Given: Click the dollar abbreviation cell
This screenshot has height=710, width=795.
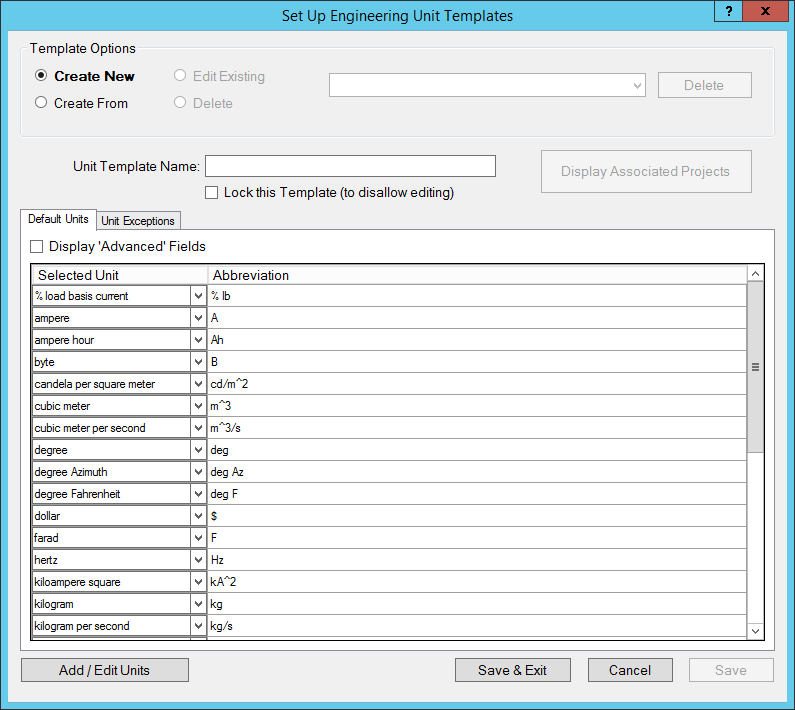Looking at the screenshot, I should click(x=476, y=516).
